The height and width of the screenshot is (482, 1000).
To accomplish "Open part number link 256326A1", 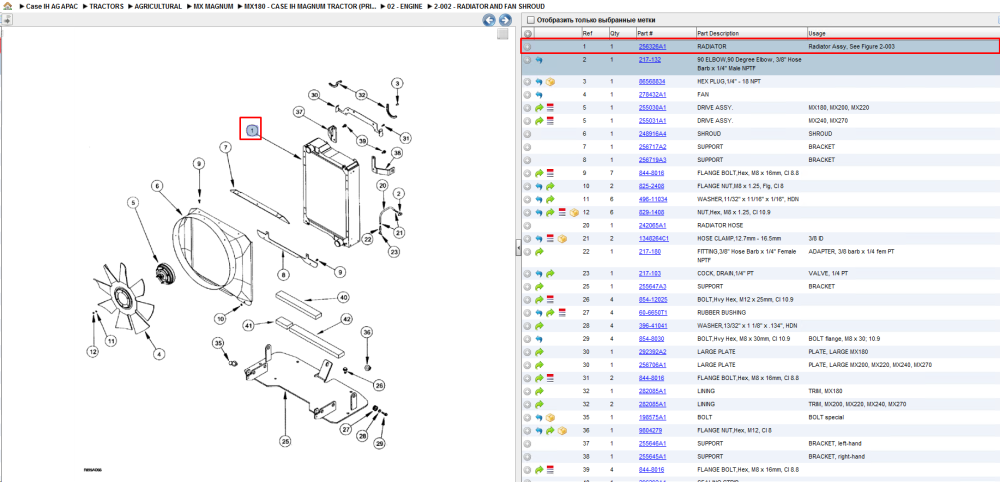I will 652,47.
